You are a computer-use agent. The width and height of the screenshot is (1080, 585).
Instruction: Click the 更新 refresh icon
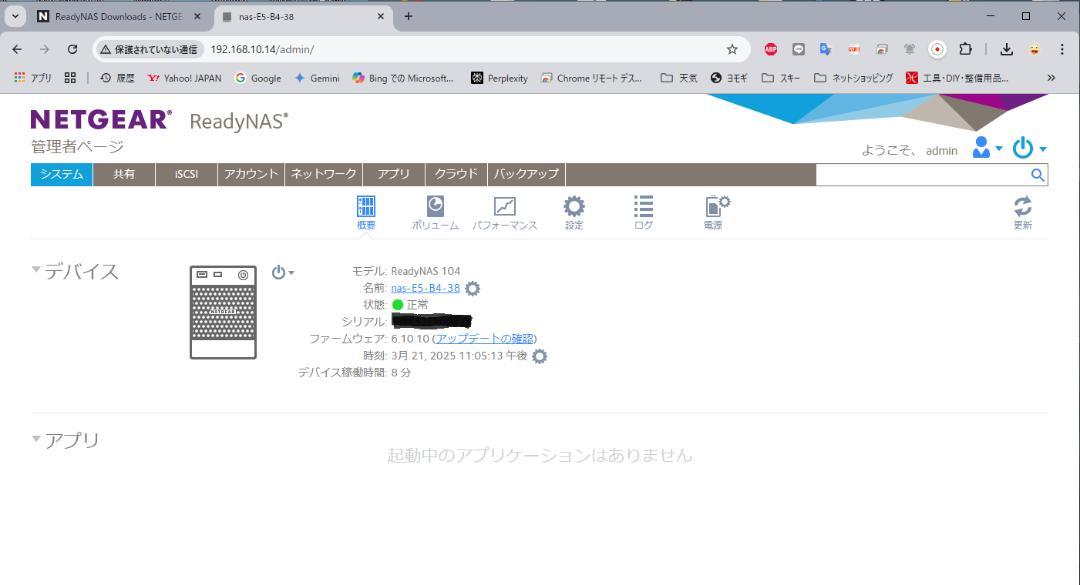click(x=1023, y=212)
